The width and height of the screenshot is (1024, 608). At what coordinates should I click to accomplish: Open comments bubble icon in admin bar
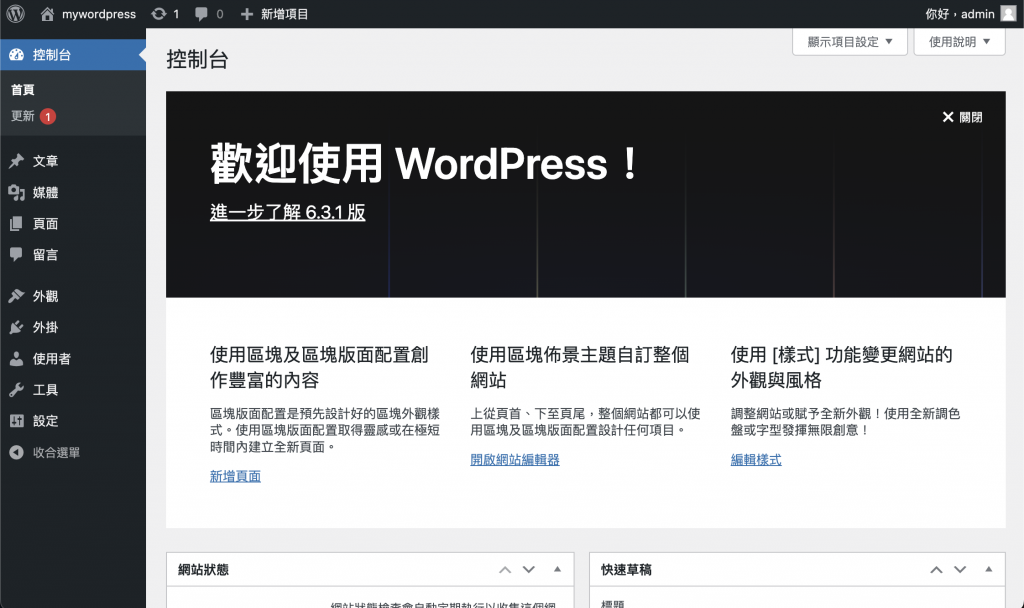click(201, 14)
